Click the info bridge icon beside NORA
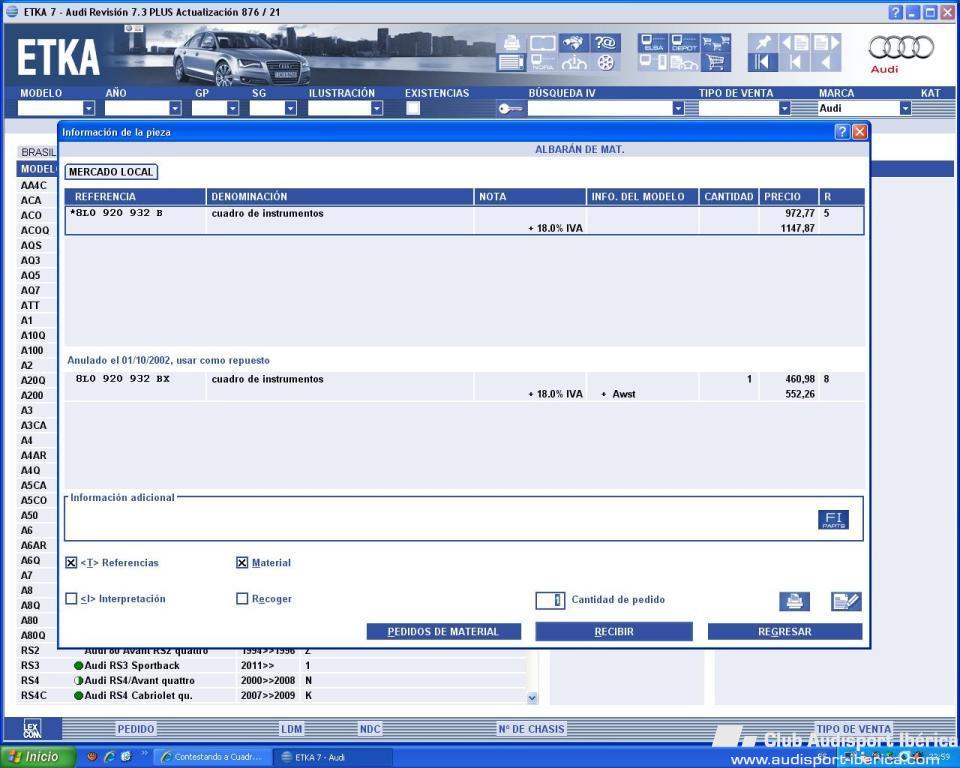The width and height of the screenshot is (960, 768). [x=574, y=62]
